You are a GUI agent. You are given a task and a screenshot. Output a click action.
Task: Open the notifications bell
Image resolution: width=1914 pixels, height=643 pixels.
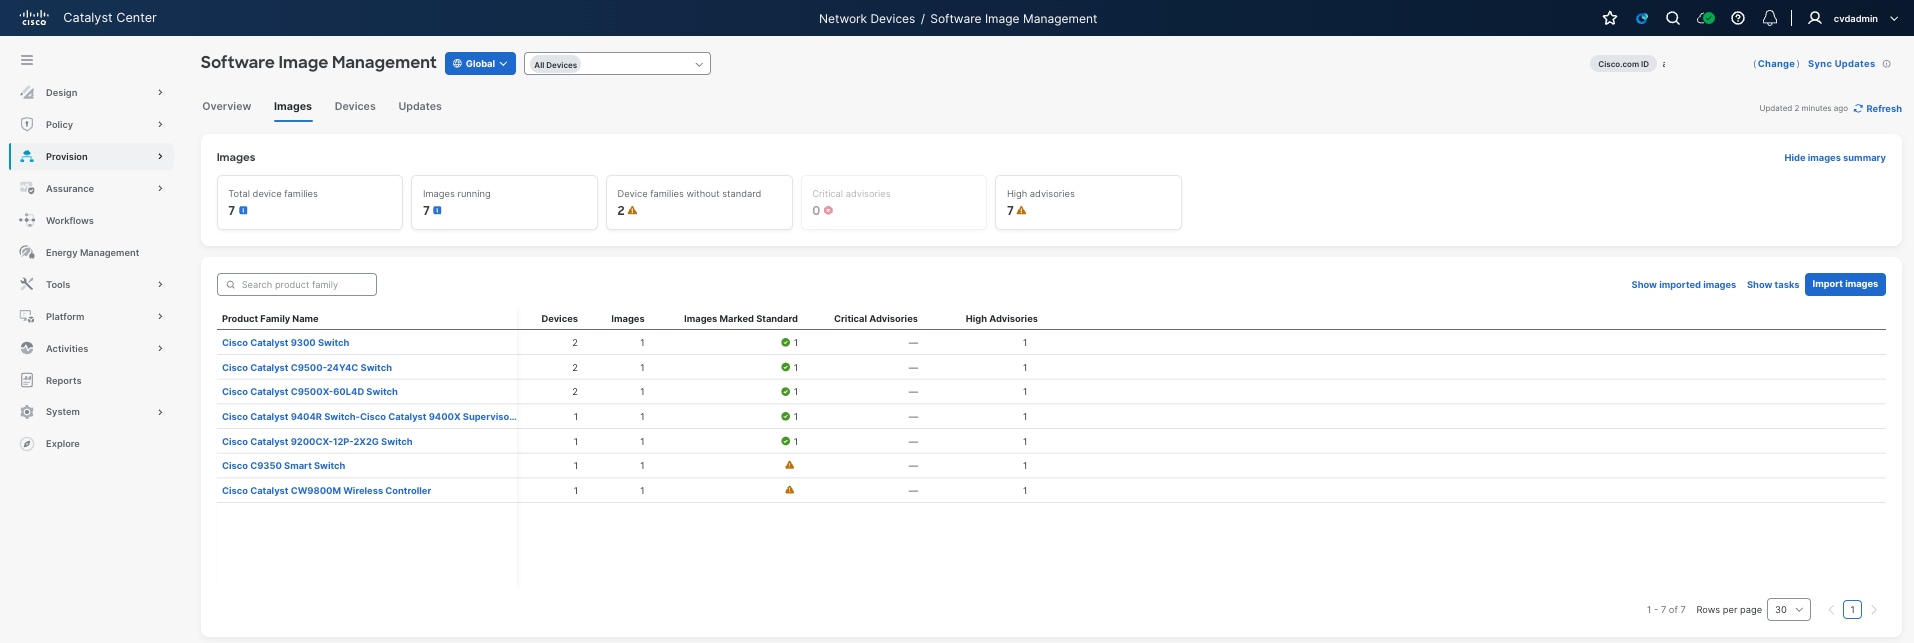1770,18
